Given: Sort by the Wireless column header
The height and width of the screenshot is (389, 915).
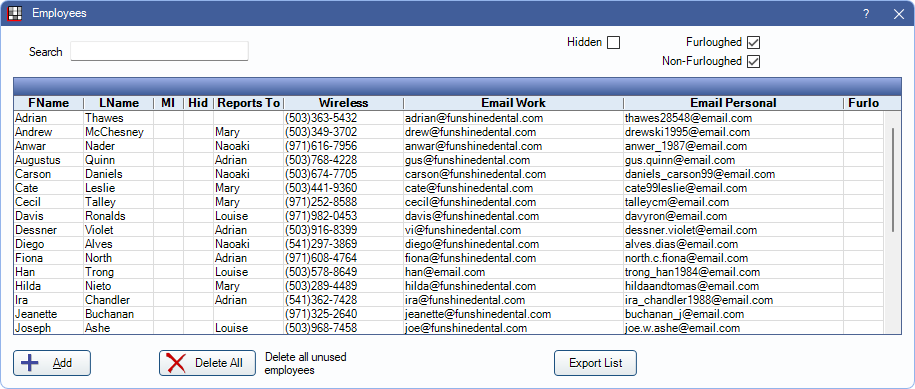Looking at the screenshot, I should (343, 103).
